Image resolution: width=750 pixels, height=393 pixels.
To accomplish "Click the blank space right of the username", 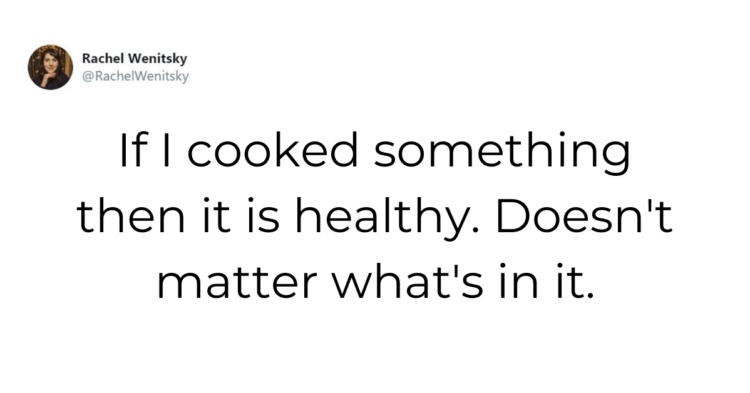I will [430, 67].
